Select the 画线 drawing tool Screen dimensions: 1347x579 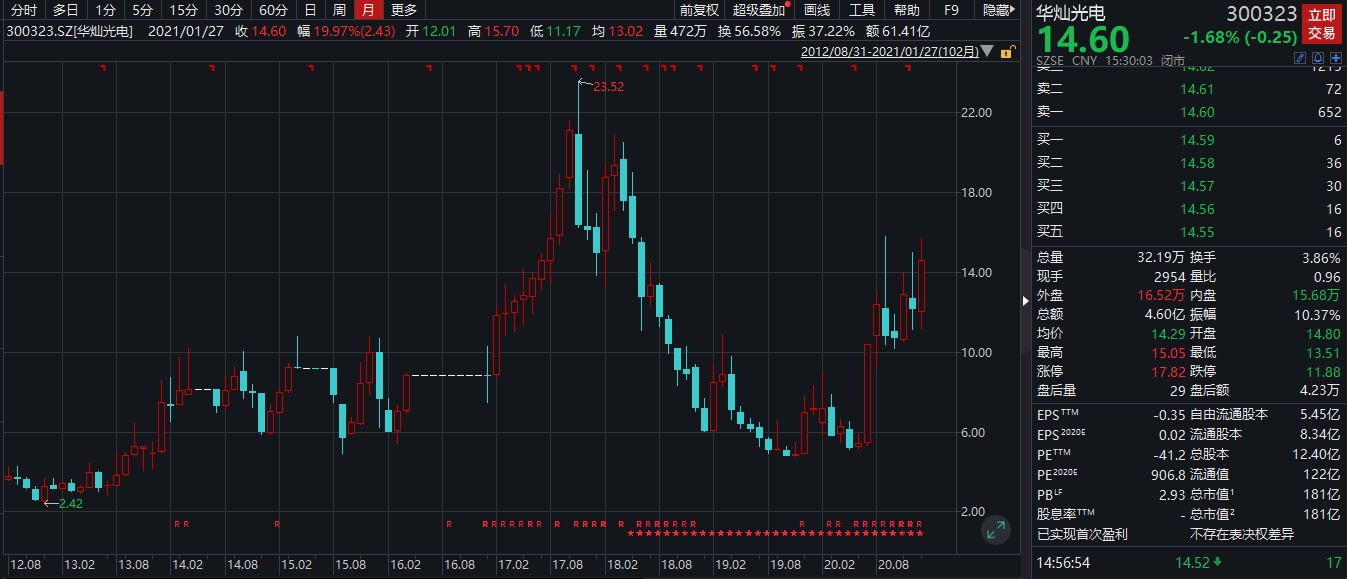(817, 10)
